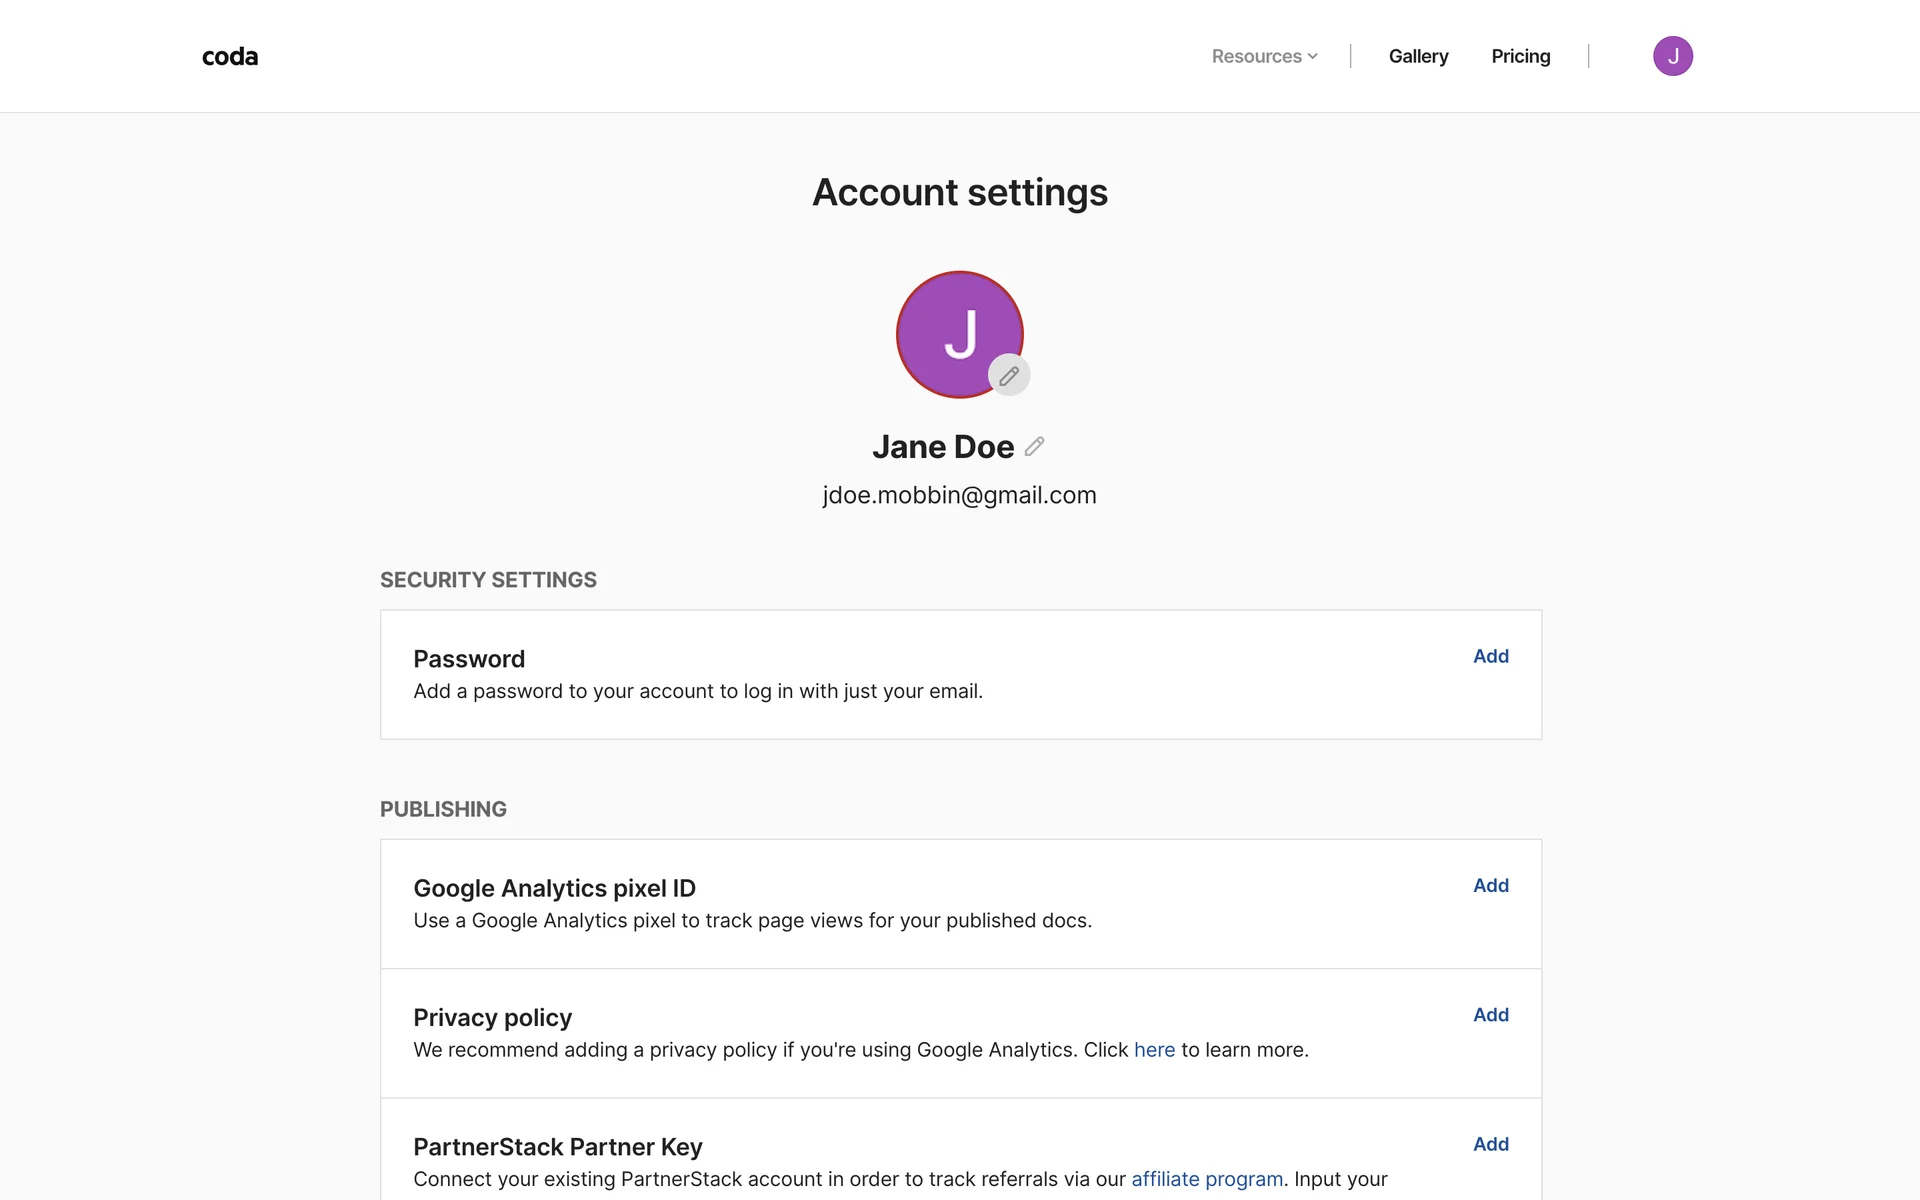The width and height of the screenshot is (1920, 1200).
Task: Click Add for Google Analytics pixel ID
Action: pos(1490,885)
